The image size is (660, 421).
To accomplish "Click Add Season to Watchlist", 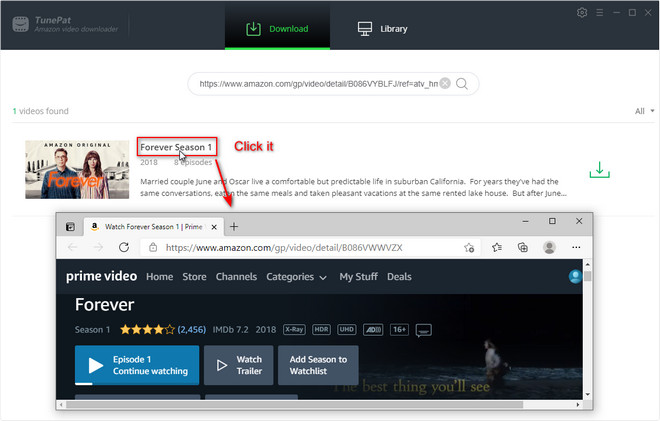I will click(x=318, y=365).
